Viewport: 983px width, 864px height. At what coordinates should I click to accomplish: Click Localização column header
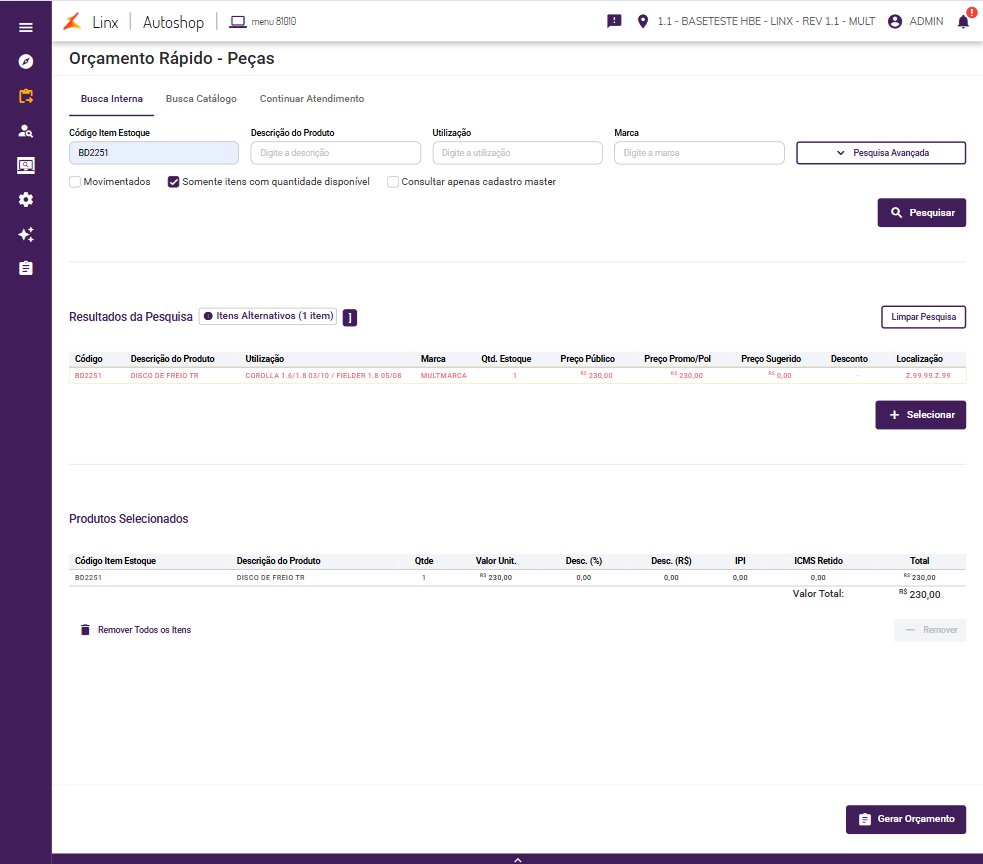coord(919,359)
